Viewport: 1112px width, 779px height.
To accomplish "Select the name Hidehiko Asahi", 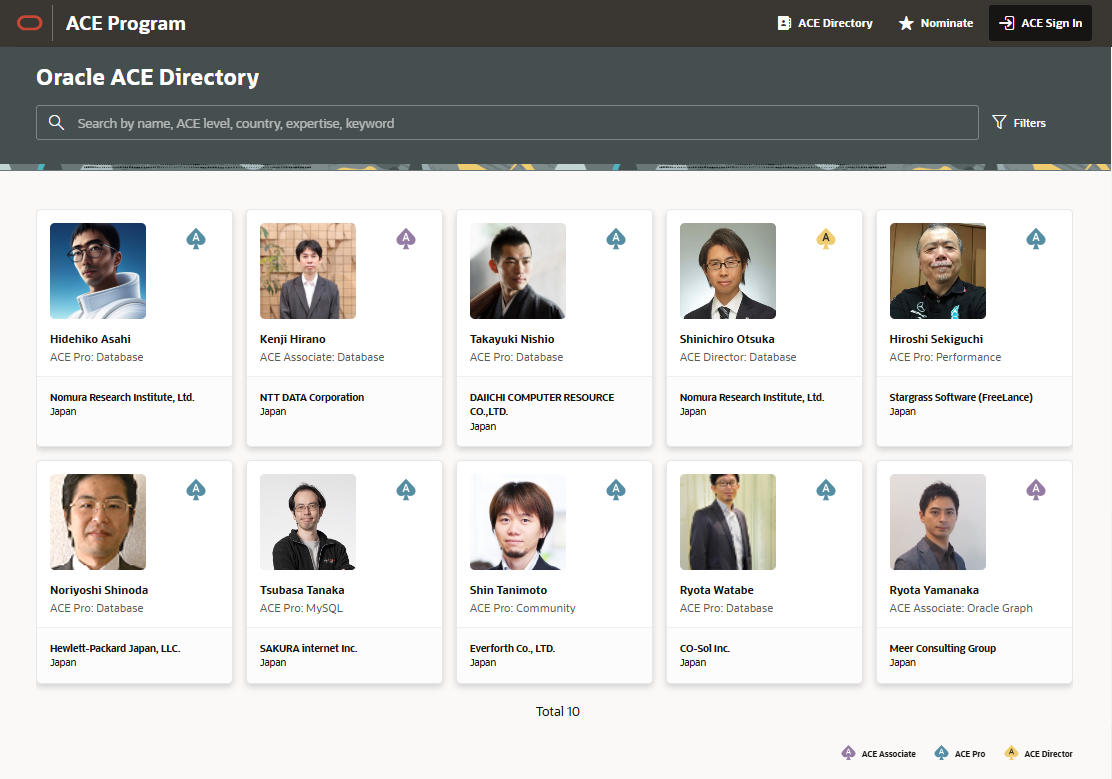I will point(90,339).
